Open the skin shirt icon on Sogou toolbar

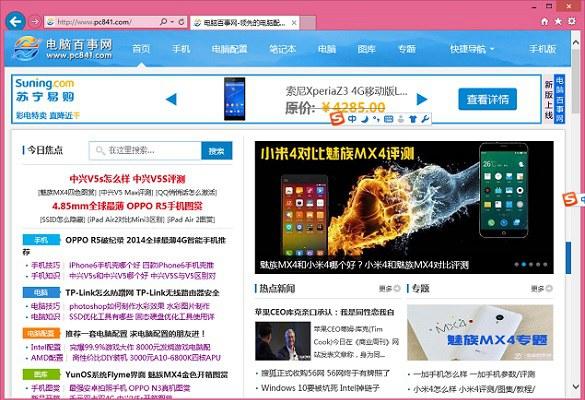click(413, 119)
